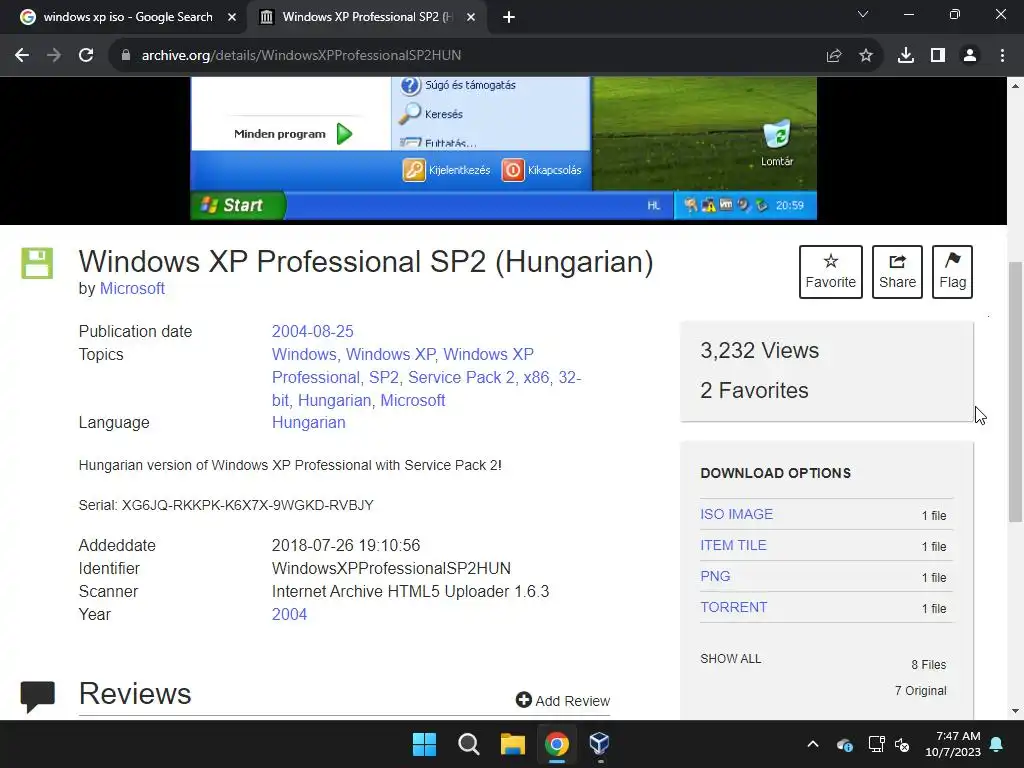1024x768 pixels.
Task: Click the scrollbar down arrow
Action: (1015, 711)
